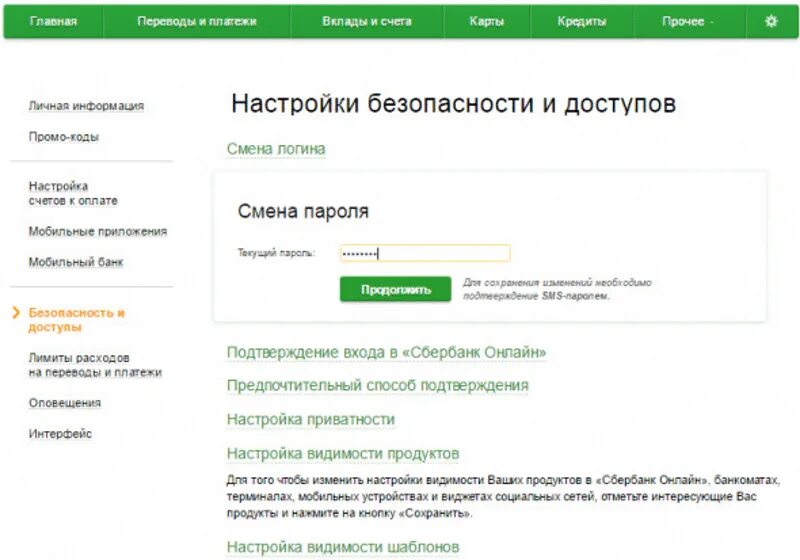The image size is (800, 560).
Task: Click the paragraph about изменить настройки видимости
Action: pos(503,496)
